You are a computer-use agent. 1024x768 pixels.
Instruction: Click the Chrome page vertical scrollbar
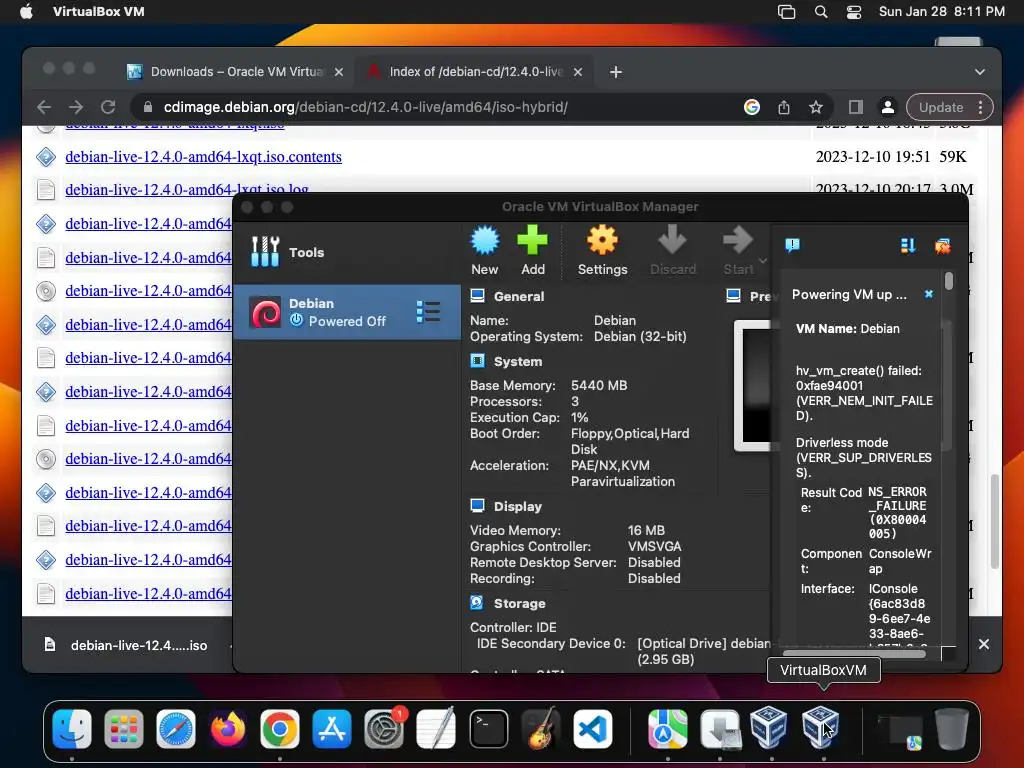(995, 521)
